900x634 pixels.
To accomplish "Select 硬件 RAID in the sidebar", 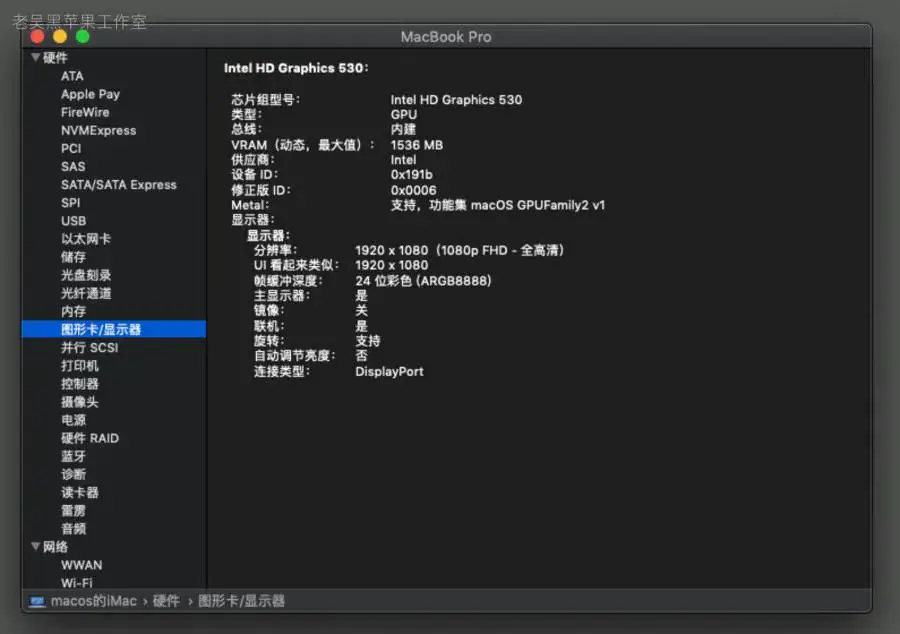I will [x=90, y=438].
